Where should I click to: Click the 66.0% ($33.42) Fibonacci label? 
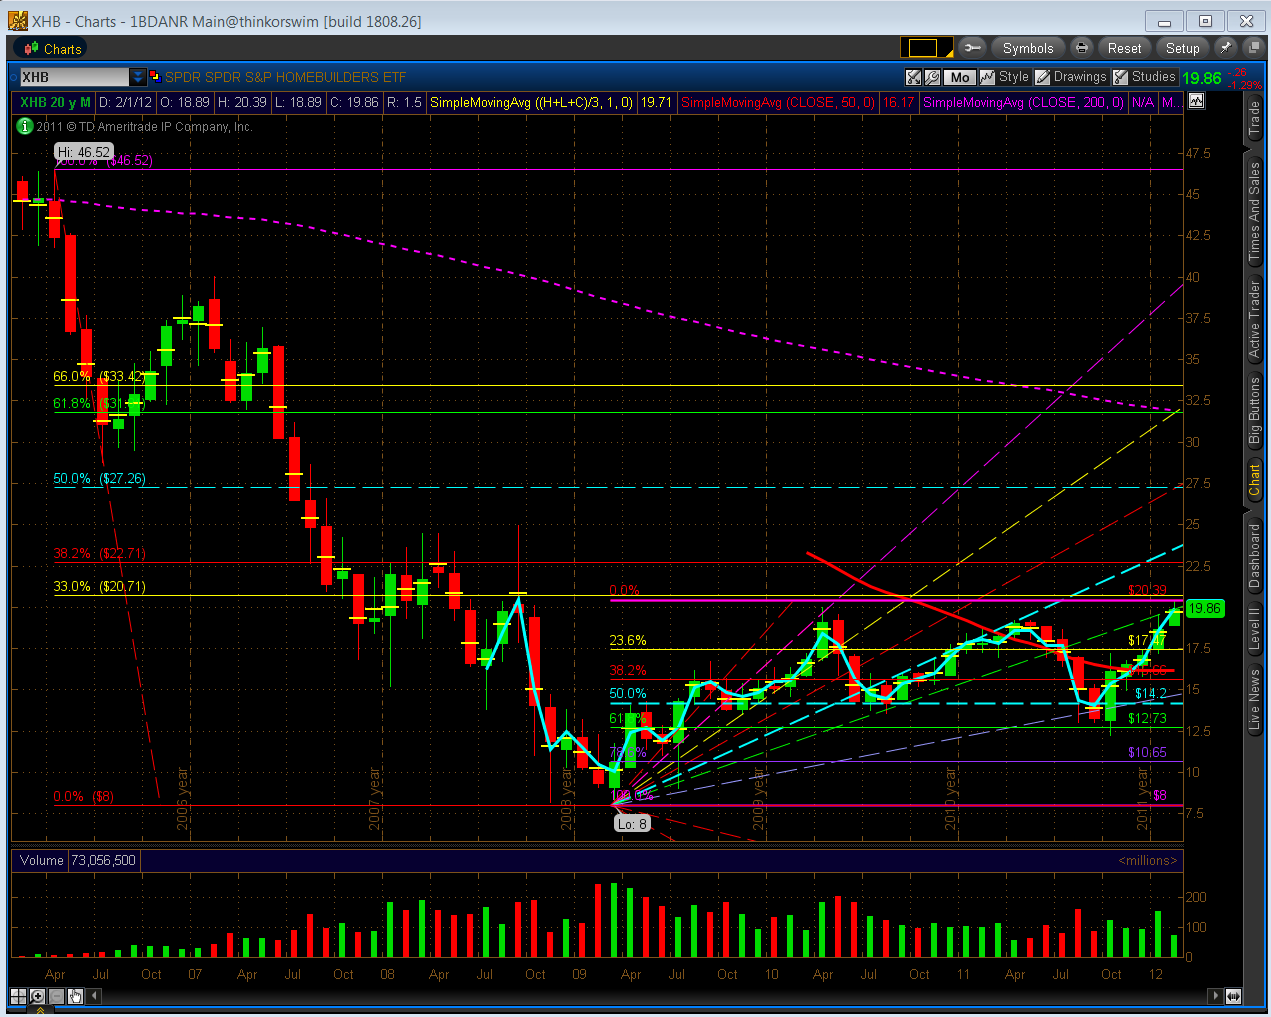pyautogui.click(x=99, y=376)
